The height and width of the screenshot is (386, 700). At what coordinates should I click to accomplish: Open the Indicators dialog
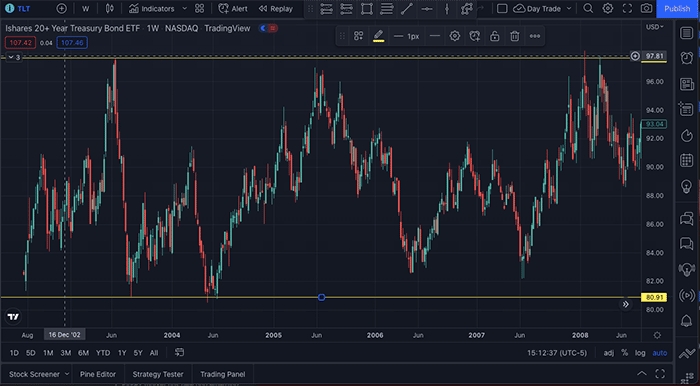pyautogui.click(x=152, y=8)
